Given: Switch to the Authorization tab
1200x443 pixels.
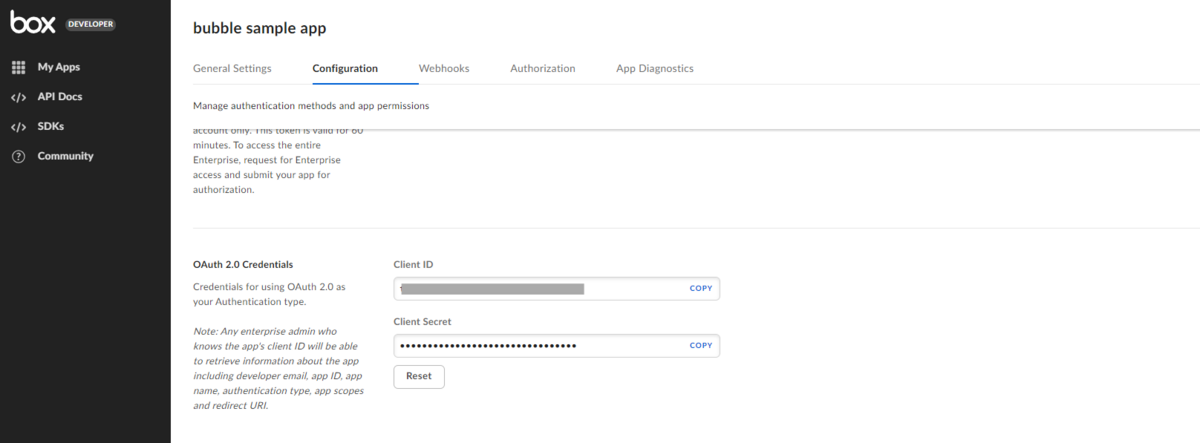Looking at the screenshot, I should click(x=543, y=69).
